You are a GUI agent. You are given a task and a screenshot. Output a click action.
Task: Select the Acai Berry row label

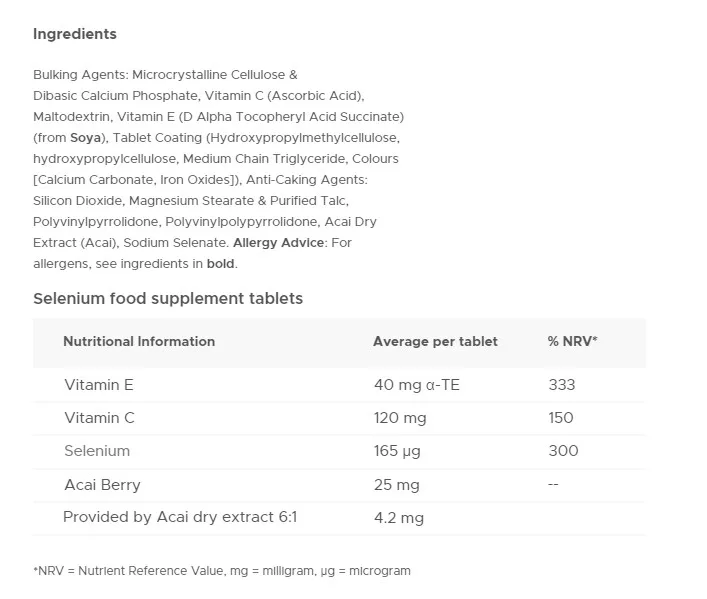[x=102, y=485]
